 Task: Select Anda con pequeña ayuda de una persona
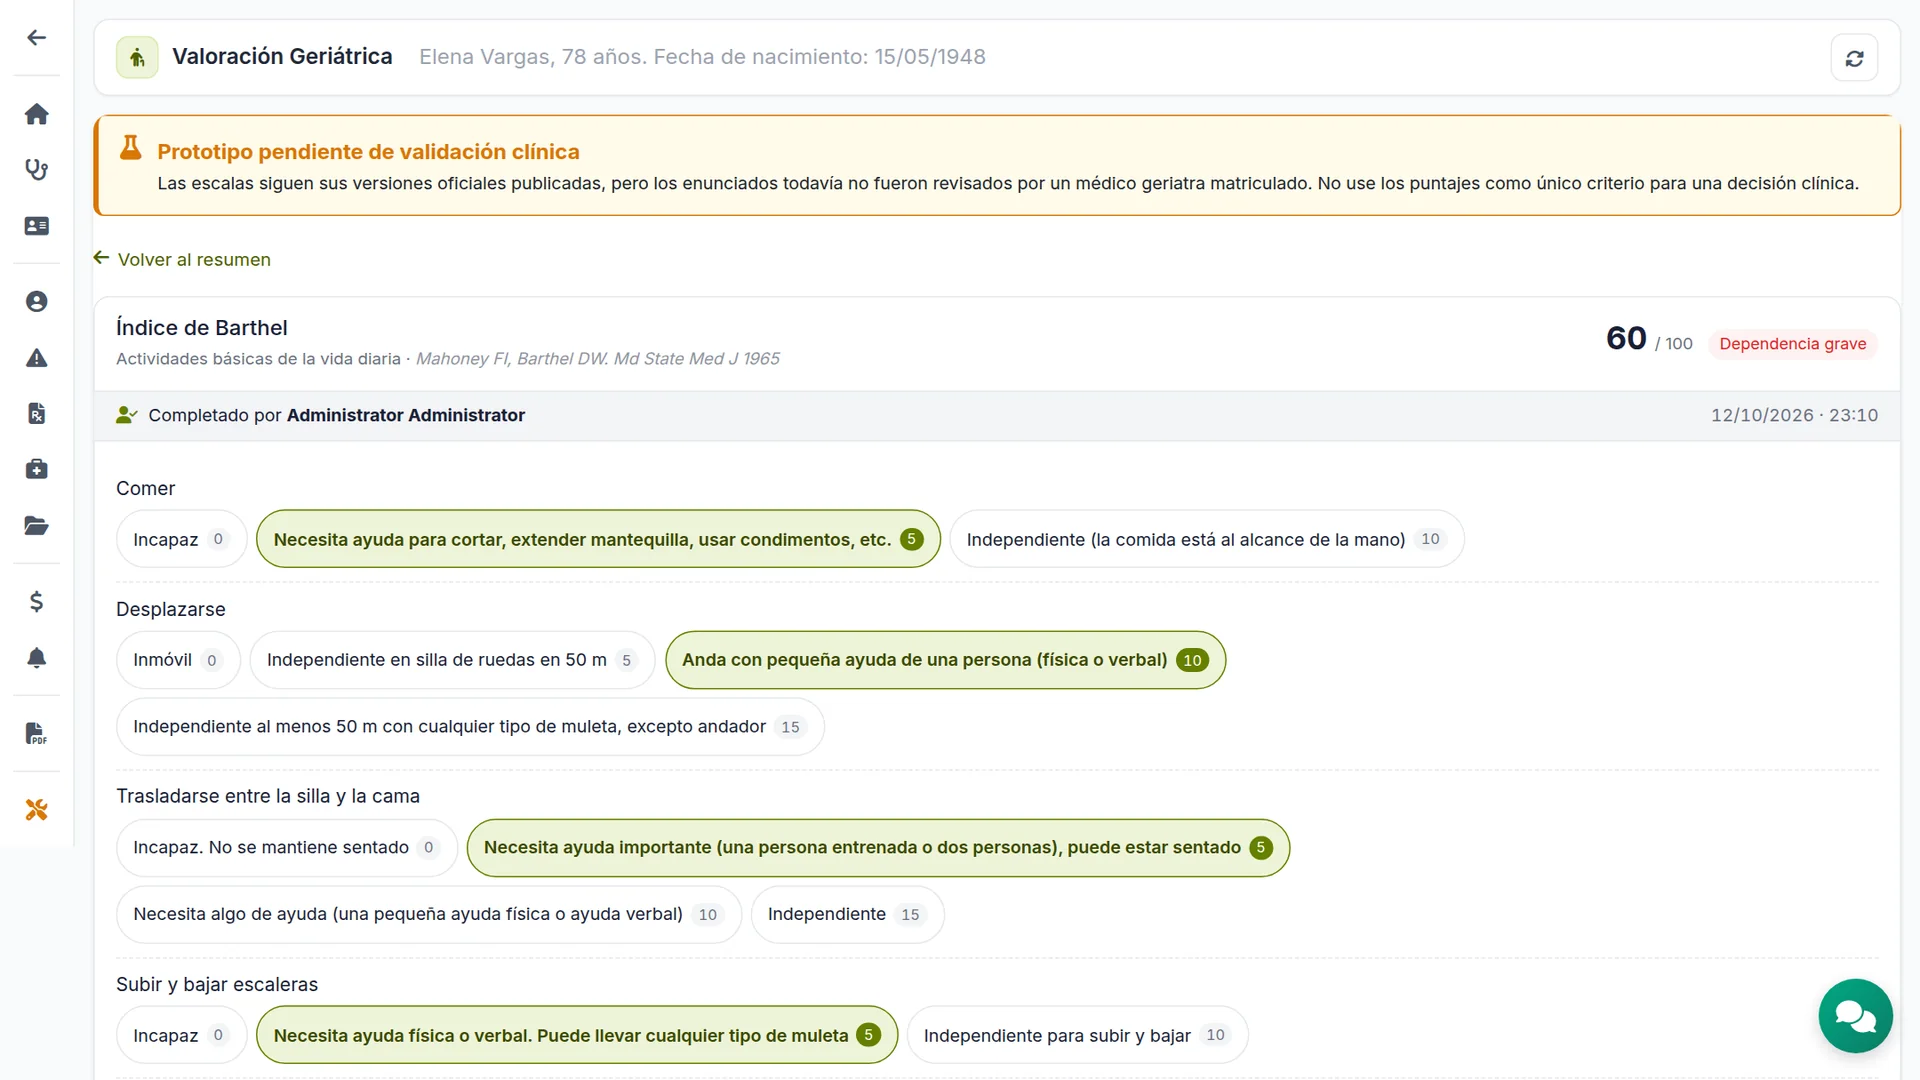click(x=945, y=660)
